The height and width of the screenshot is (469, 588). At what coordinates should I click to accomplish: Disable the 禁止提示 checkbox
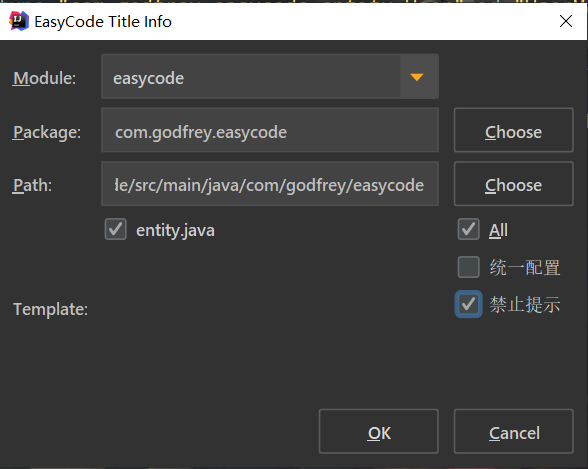click(x=468, y=304)
